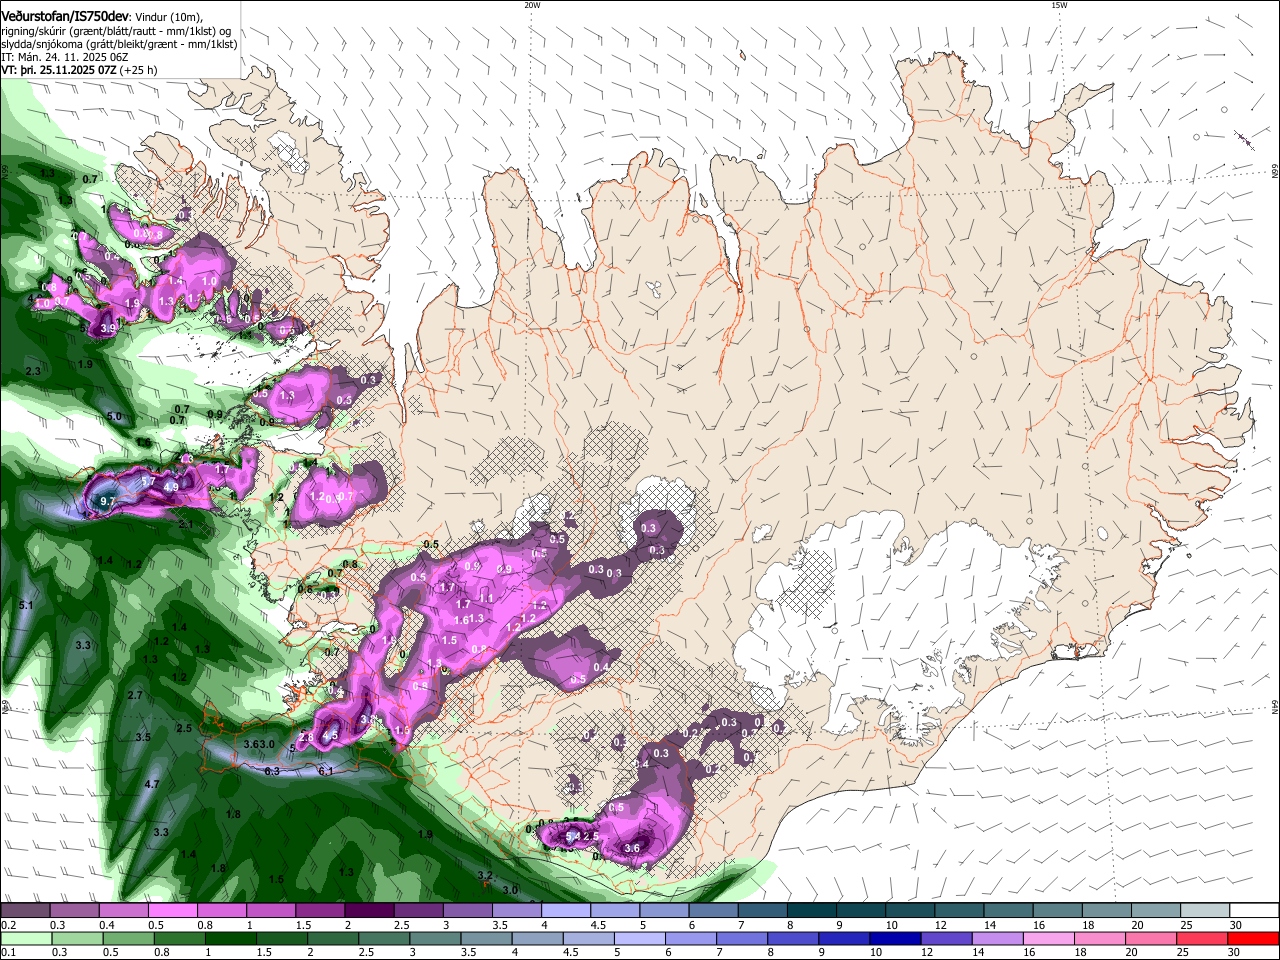The image size is (1280, 960).
Task: Click the 3.2 value off the south coast
Action: (x=485, y=876)
